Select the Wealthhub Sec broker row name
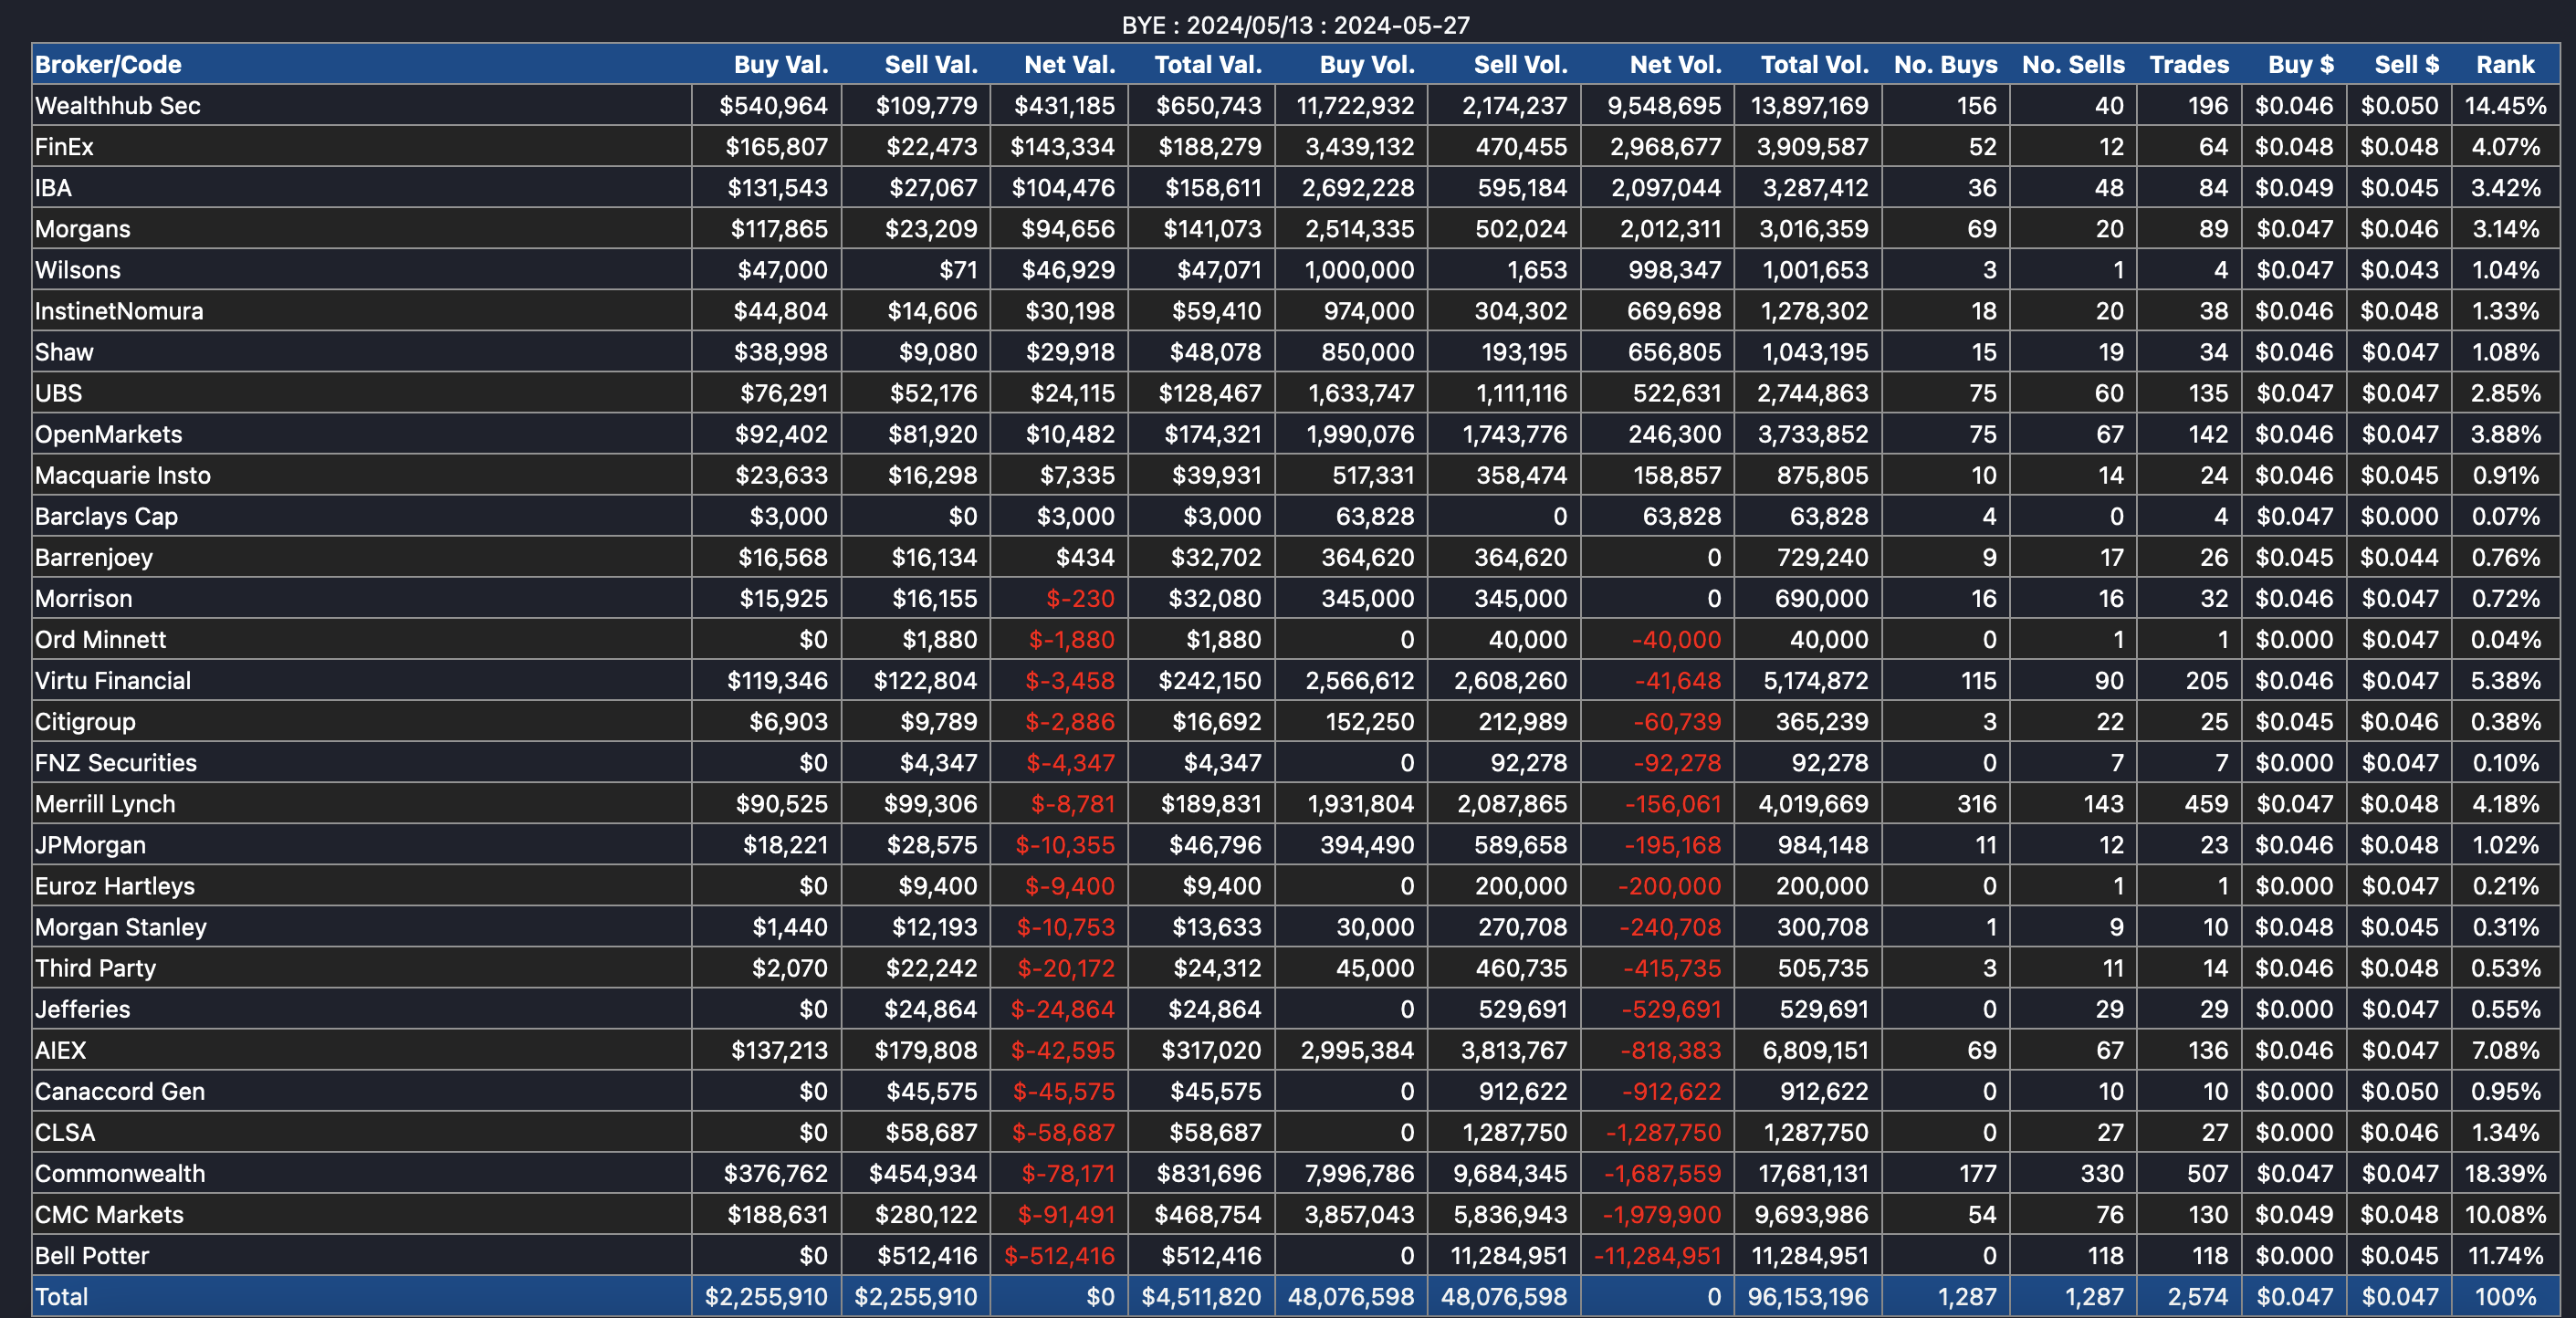 (x=117, y=106)
